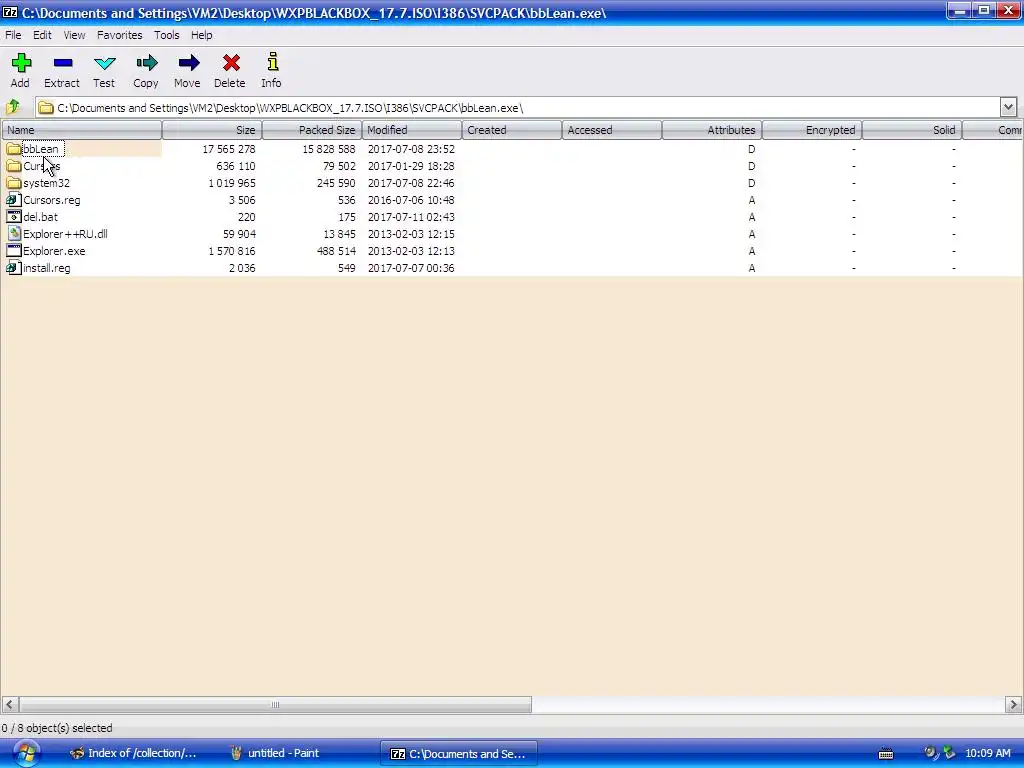Click the blue Extract minus icon
This screenshot has height=768, width=1024.
pyautogui.click(x=63, y=63)
